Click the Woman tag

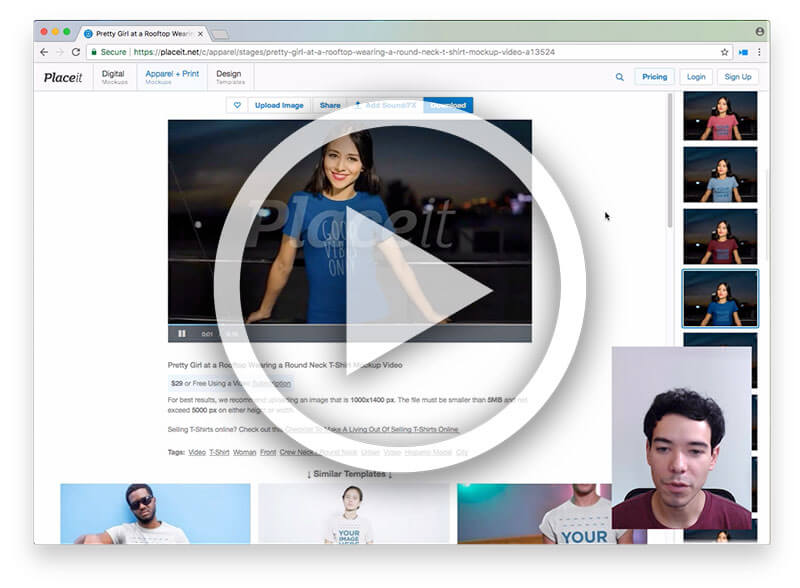coord(244,452)
